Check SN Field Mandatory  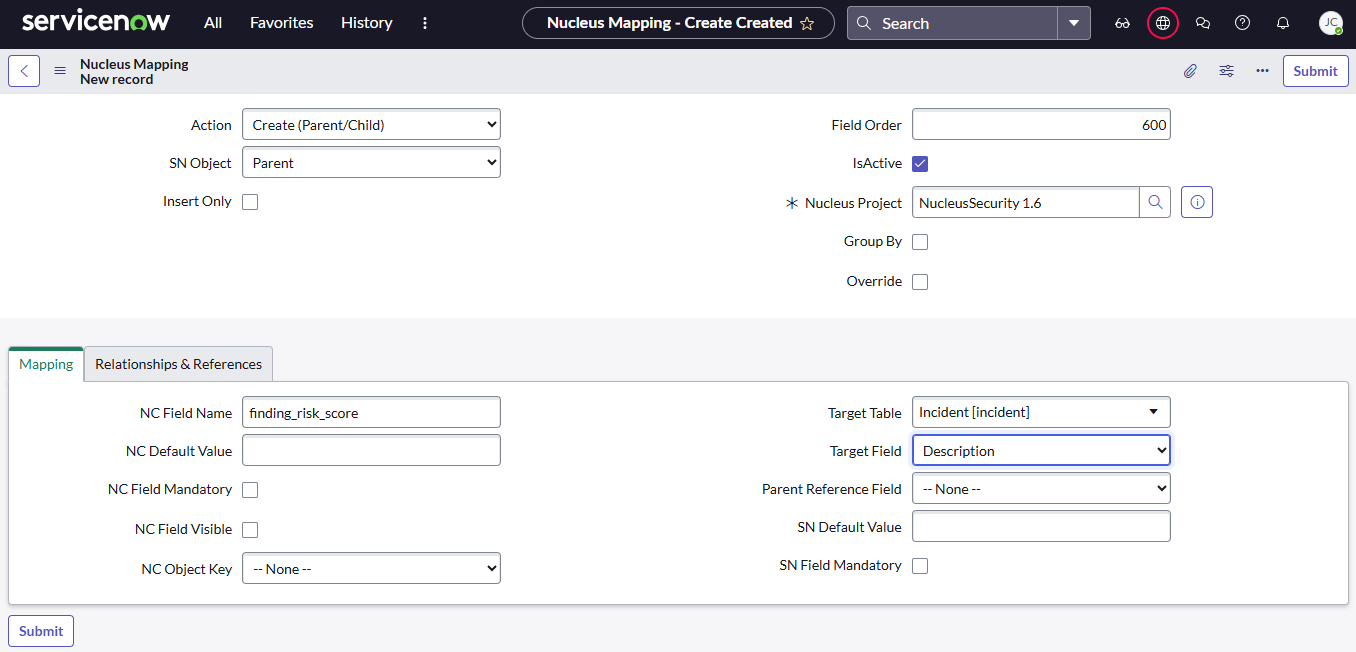[920, 566]
